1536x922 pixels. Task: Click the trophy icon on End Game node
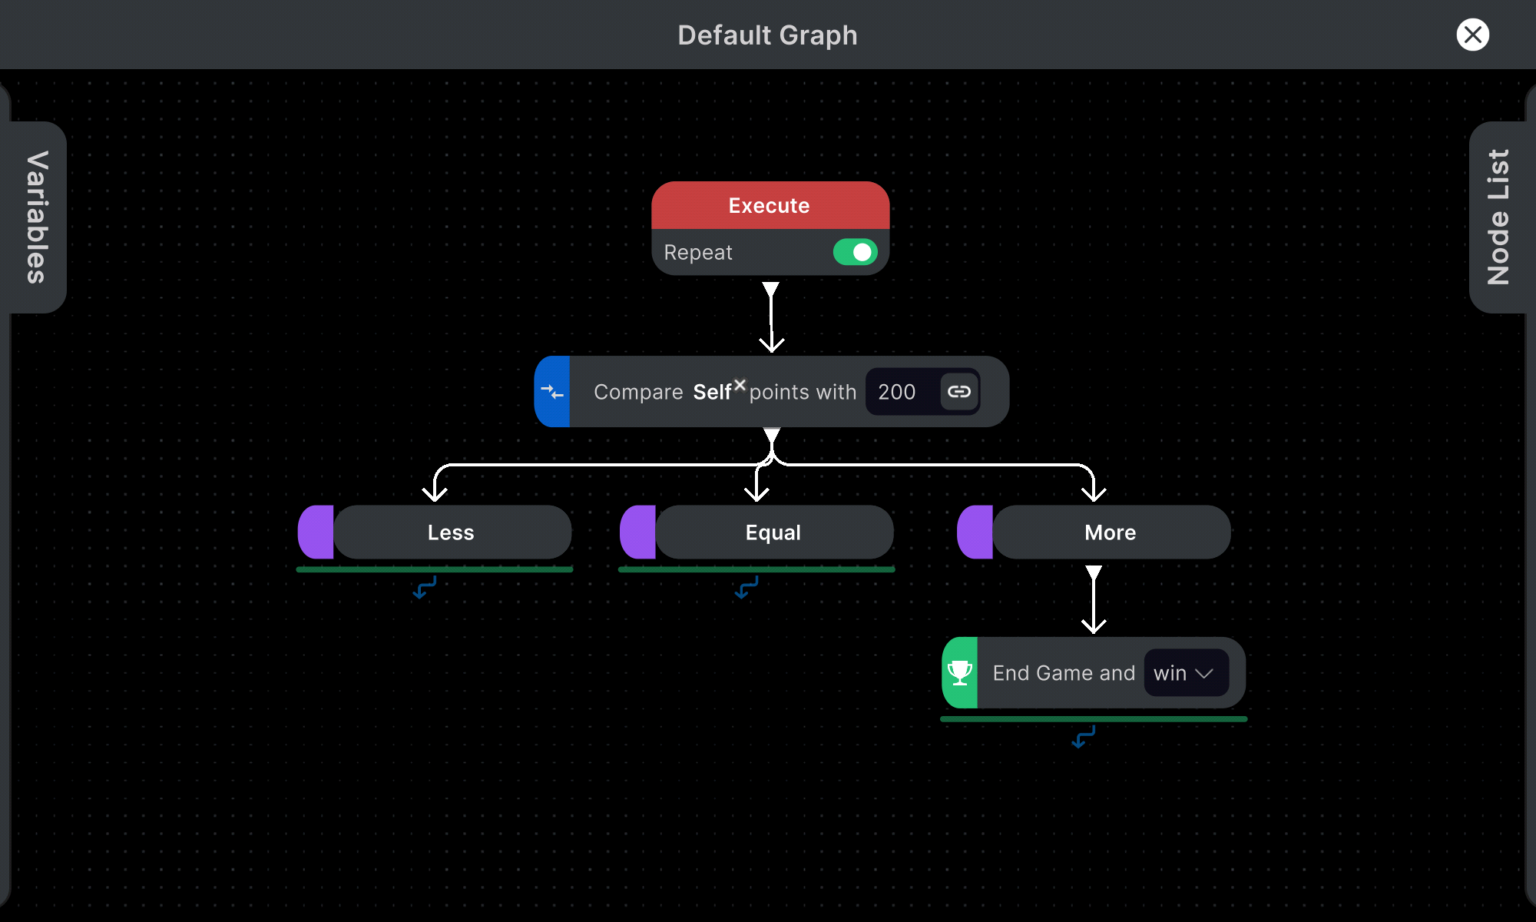[960, 673]
